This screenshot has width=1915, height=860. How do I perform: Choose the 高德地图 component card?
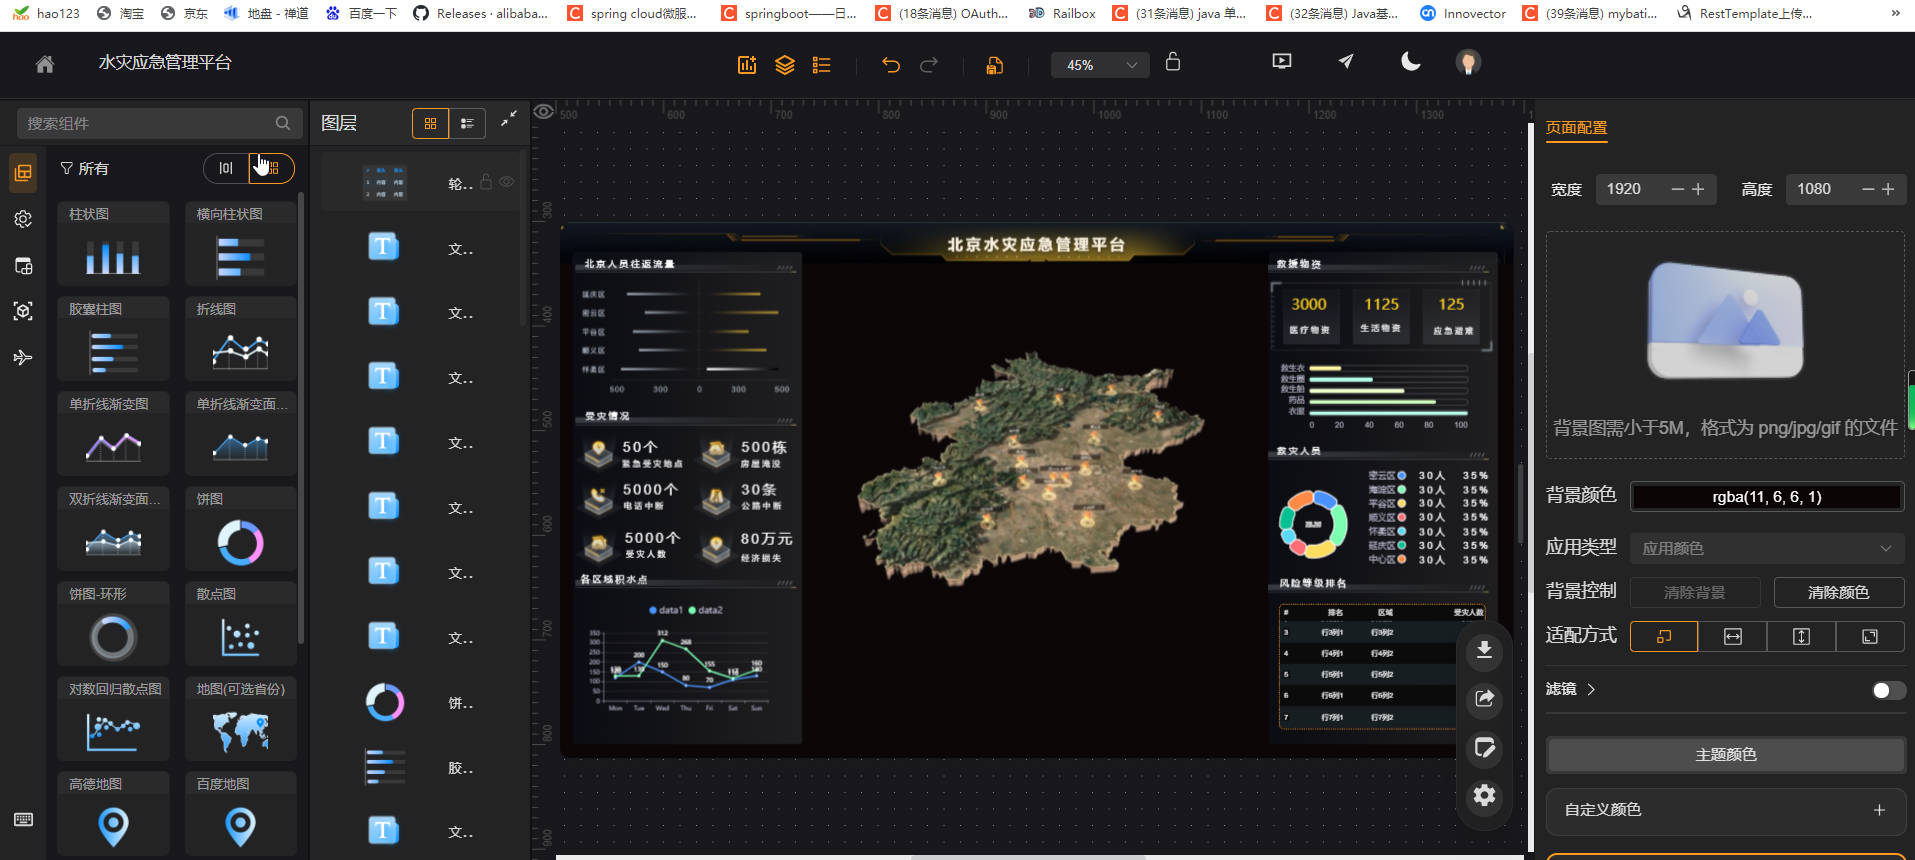[x=113, y=813]
